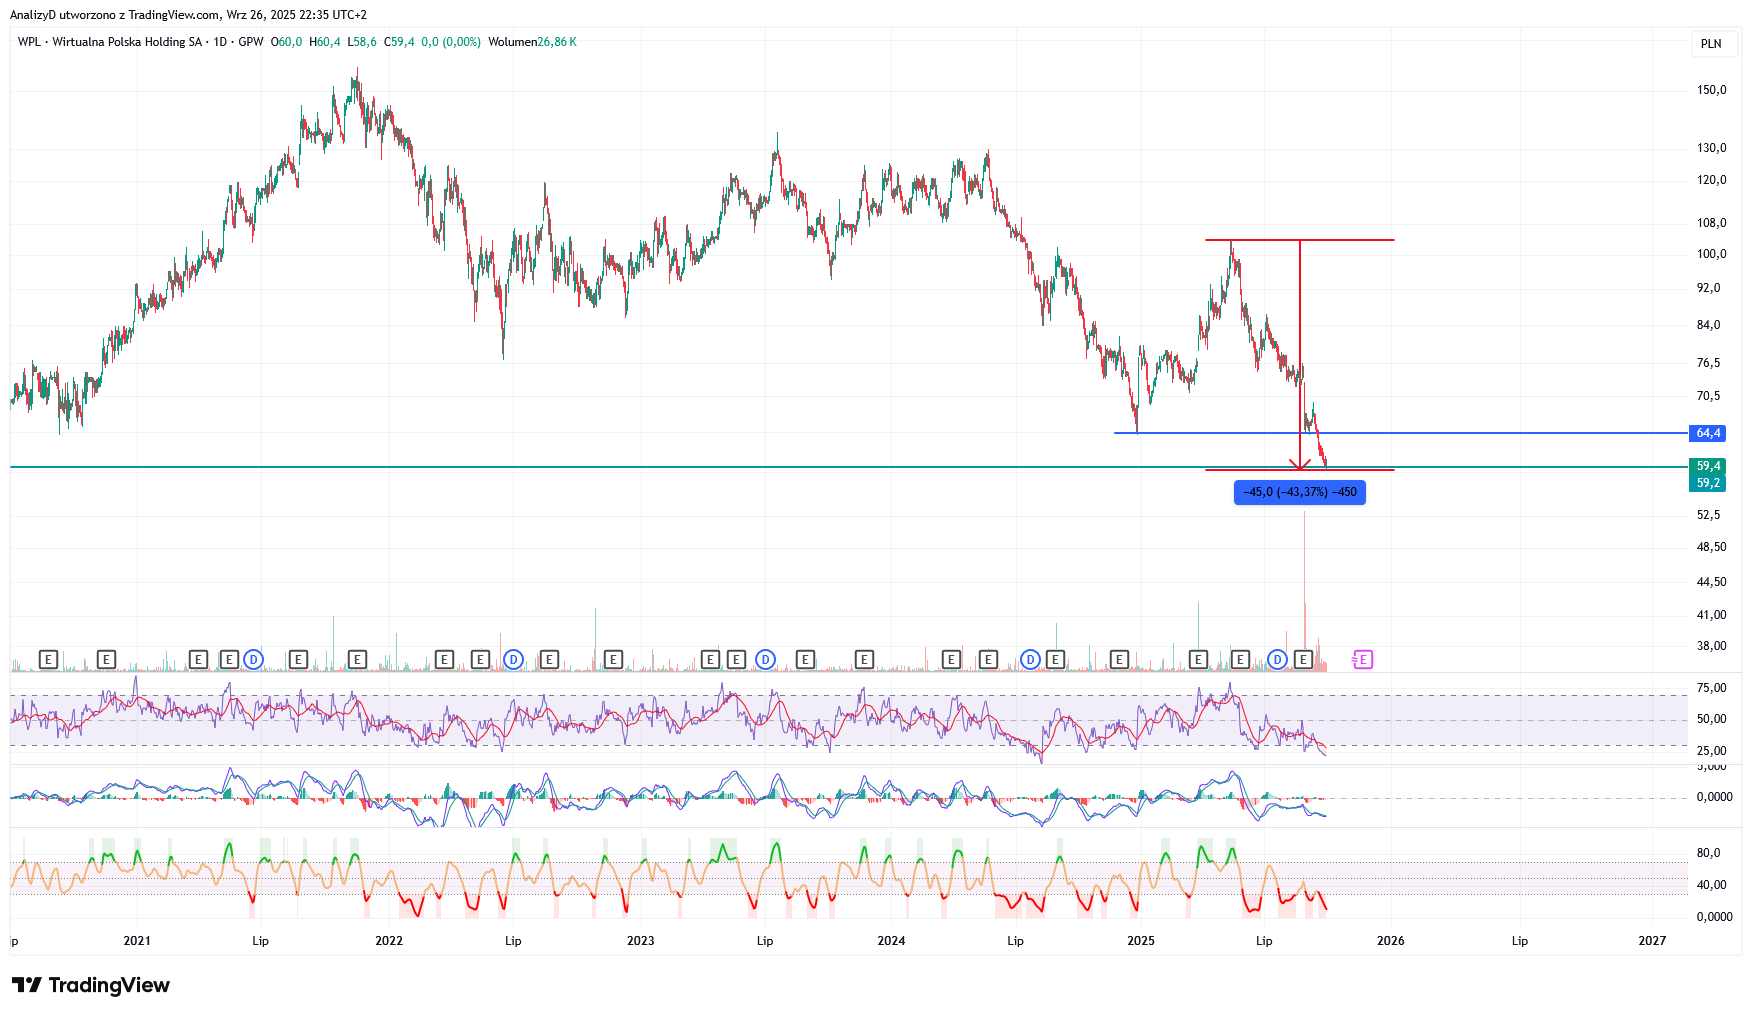The image size is (1752, 1015).
Task: Click the 2021 time axis label
Action: (x=137, y=941)
